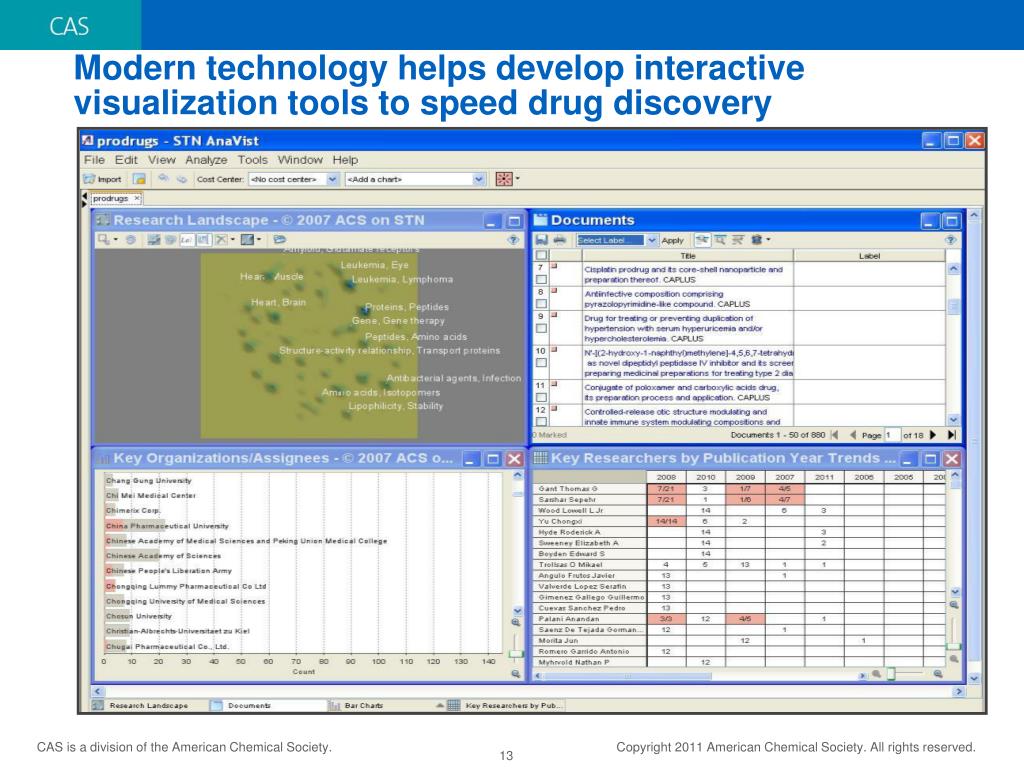Image resolution: width=1024 pixels, height=768 pixels.
Task: Click the Import toolbar icon
Action: pos(103,179)
